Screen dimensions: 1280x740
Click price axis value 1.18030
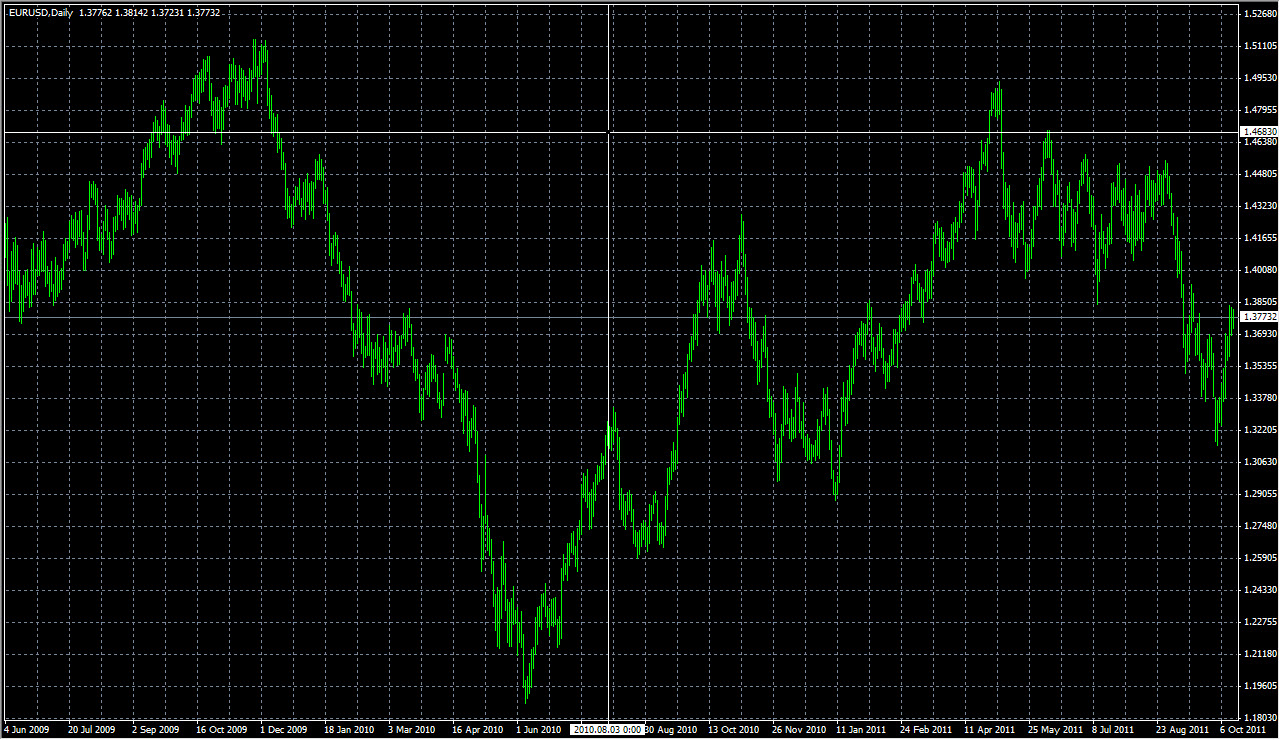tap(1260, 718)
